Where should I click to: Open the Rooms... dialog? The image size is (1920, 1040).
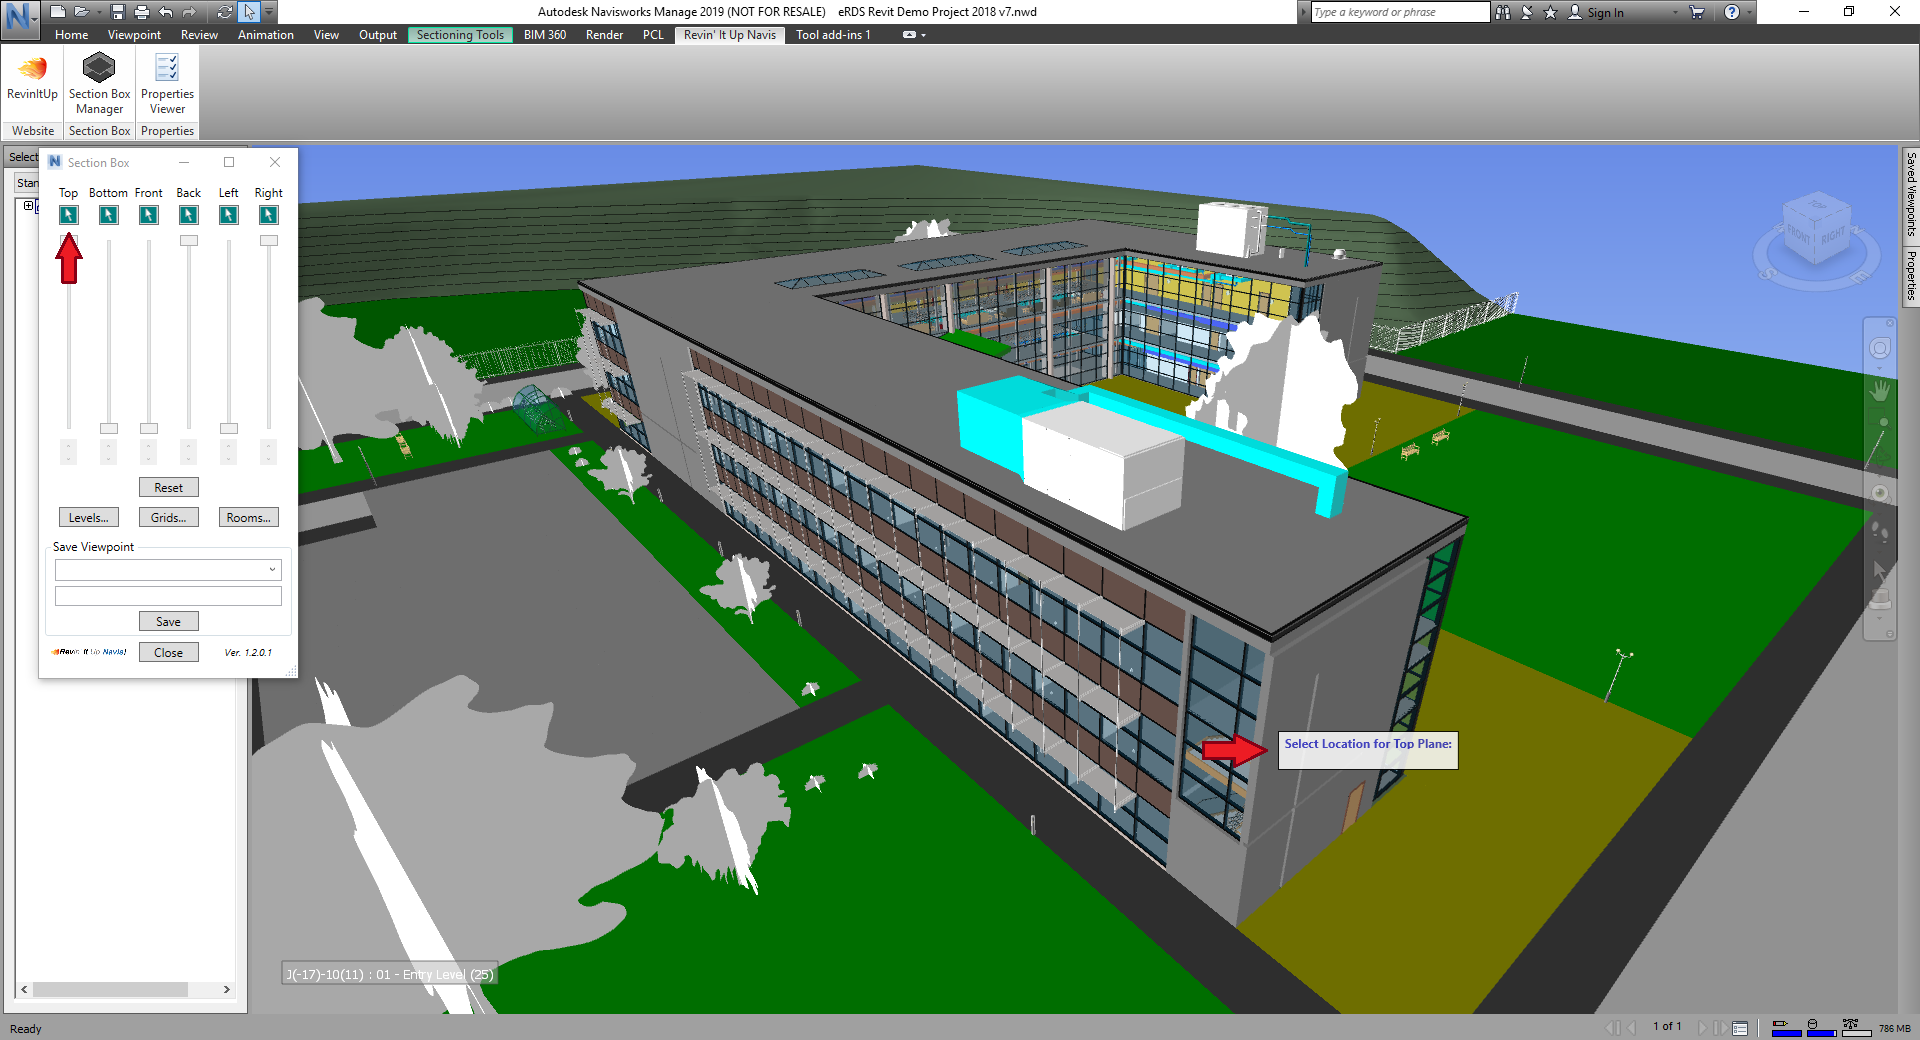[x=249, y=517]
